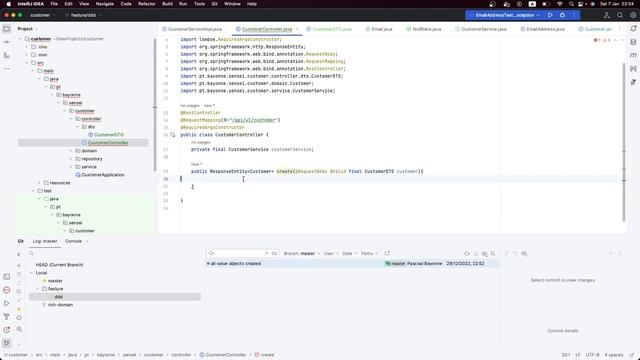Open Project view mode dropdown
The height and width of the screenshot is (360, 640).
(x=27, y=29)
